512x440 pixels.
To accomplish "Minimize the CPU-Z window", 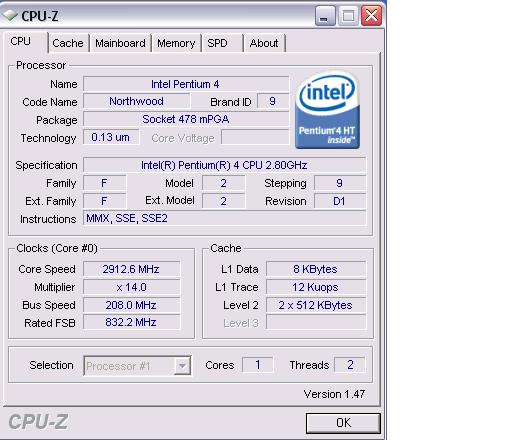I will [325, 16].
